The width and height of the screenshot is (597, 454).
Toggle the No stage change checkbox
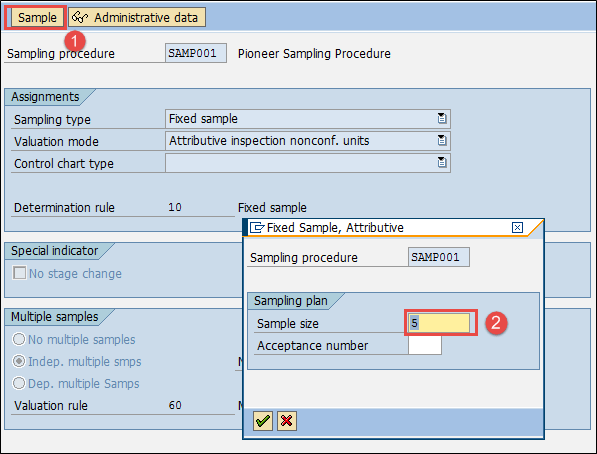point(19,273)
